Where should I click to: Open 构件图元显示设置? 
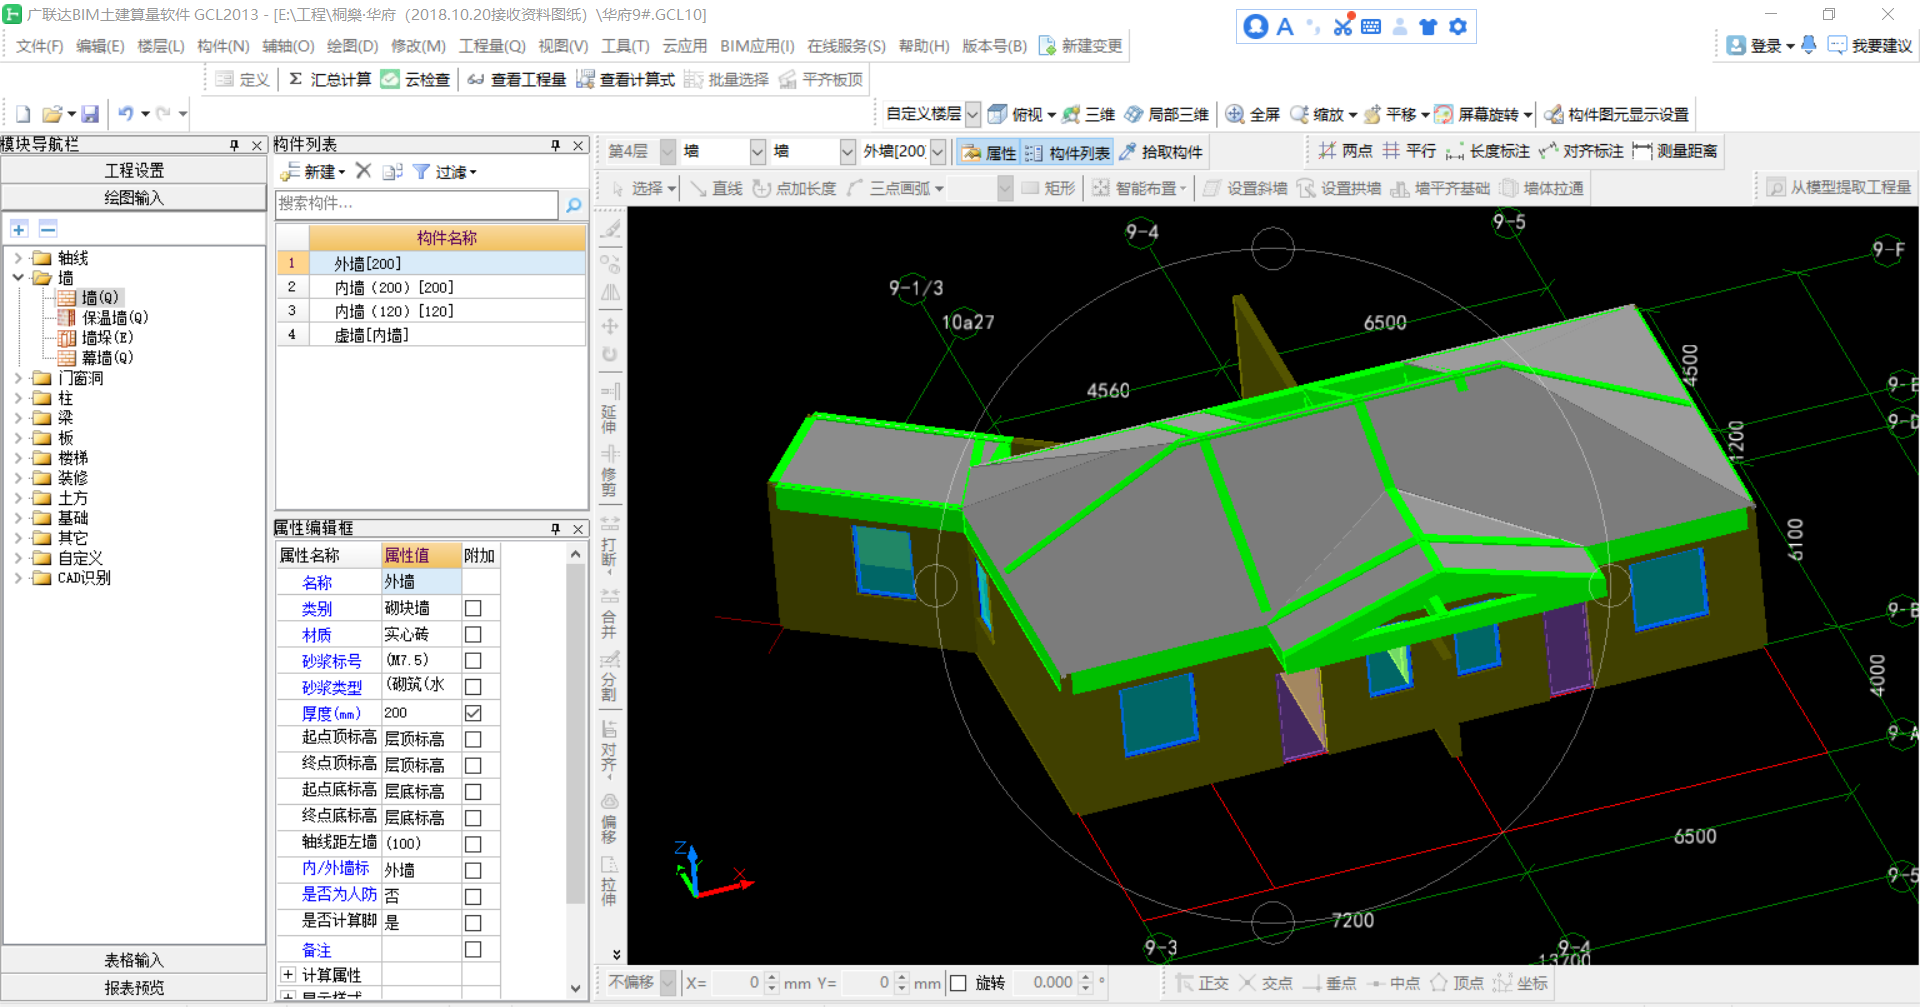[1617, 114]
